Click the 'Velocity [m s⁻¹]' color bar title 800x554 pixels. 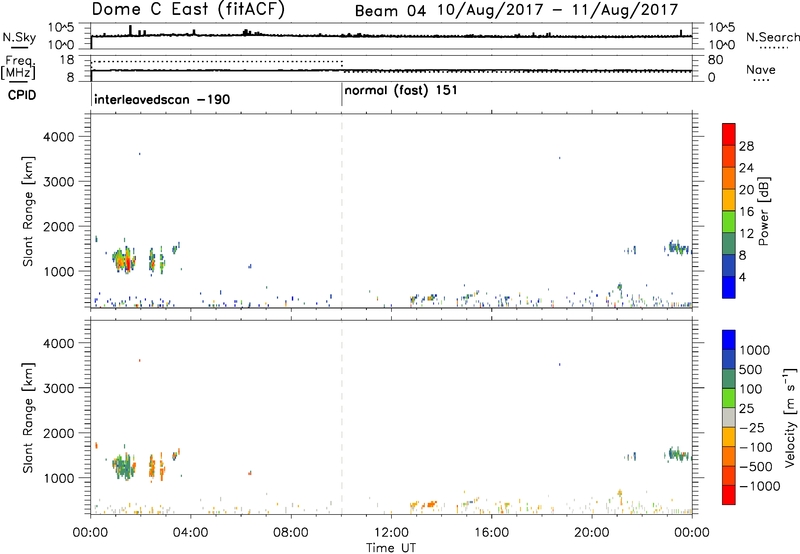point(790,417)
